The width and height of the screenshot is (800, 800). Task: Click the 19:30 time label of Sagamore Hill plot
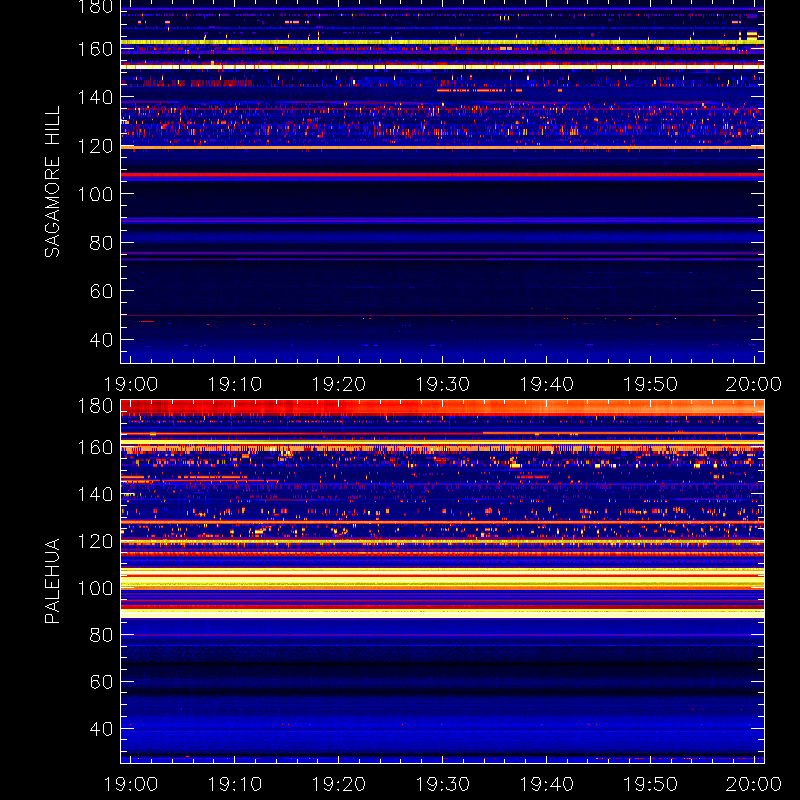pyautogui.click(x=442, y=384)
